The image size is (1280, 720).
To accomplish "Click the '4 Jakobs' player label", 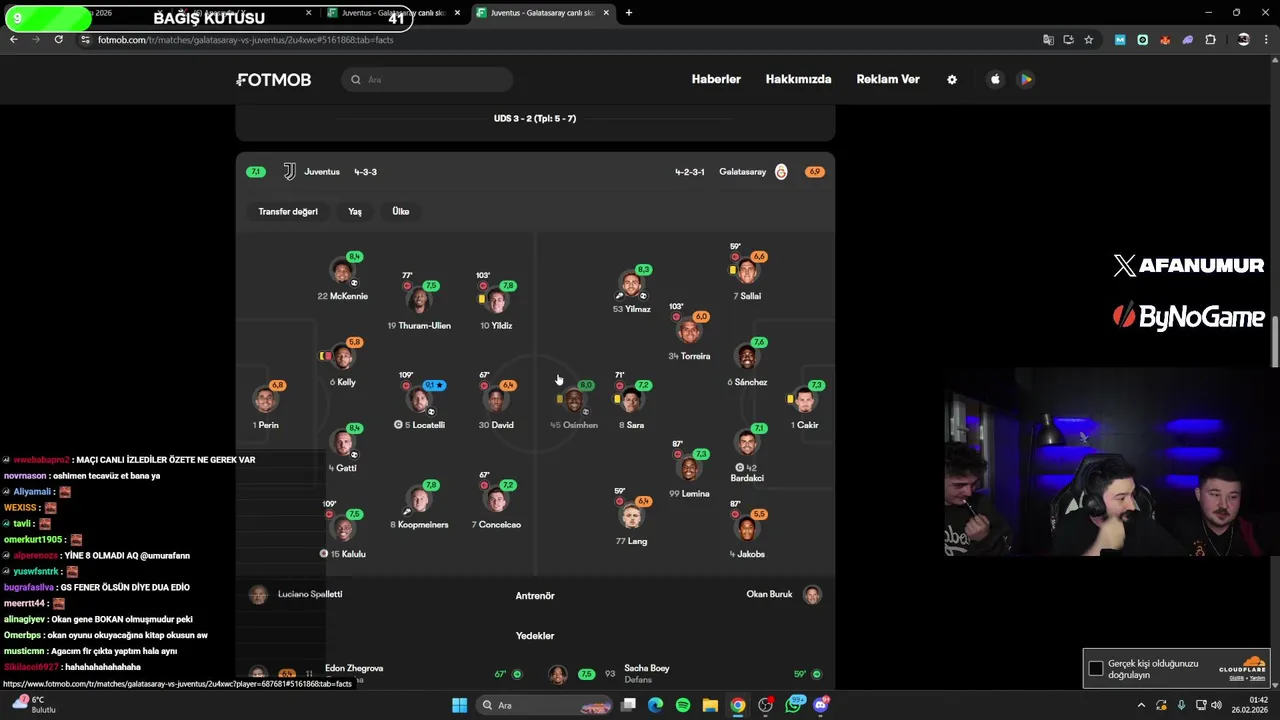I will click(747, 554).
